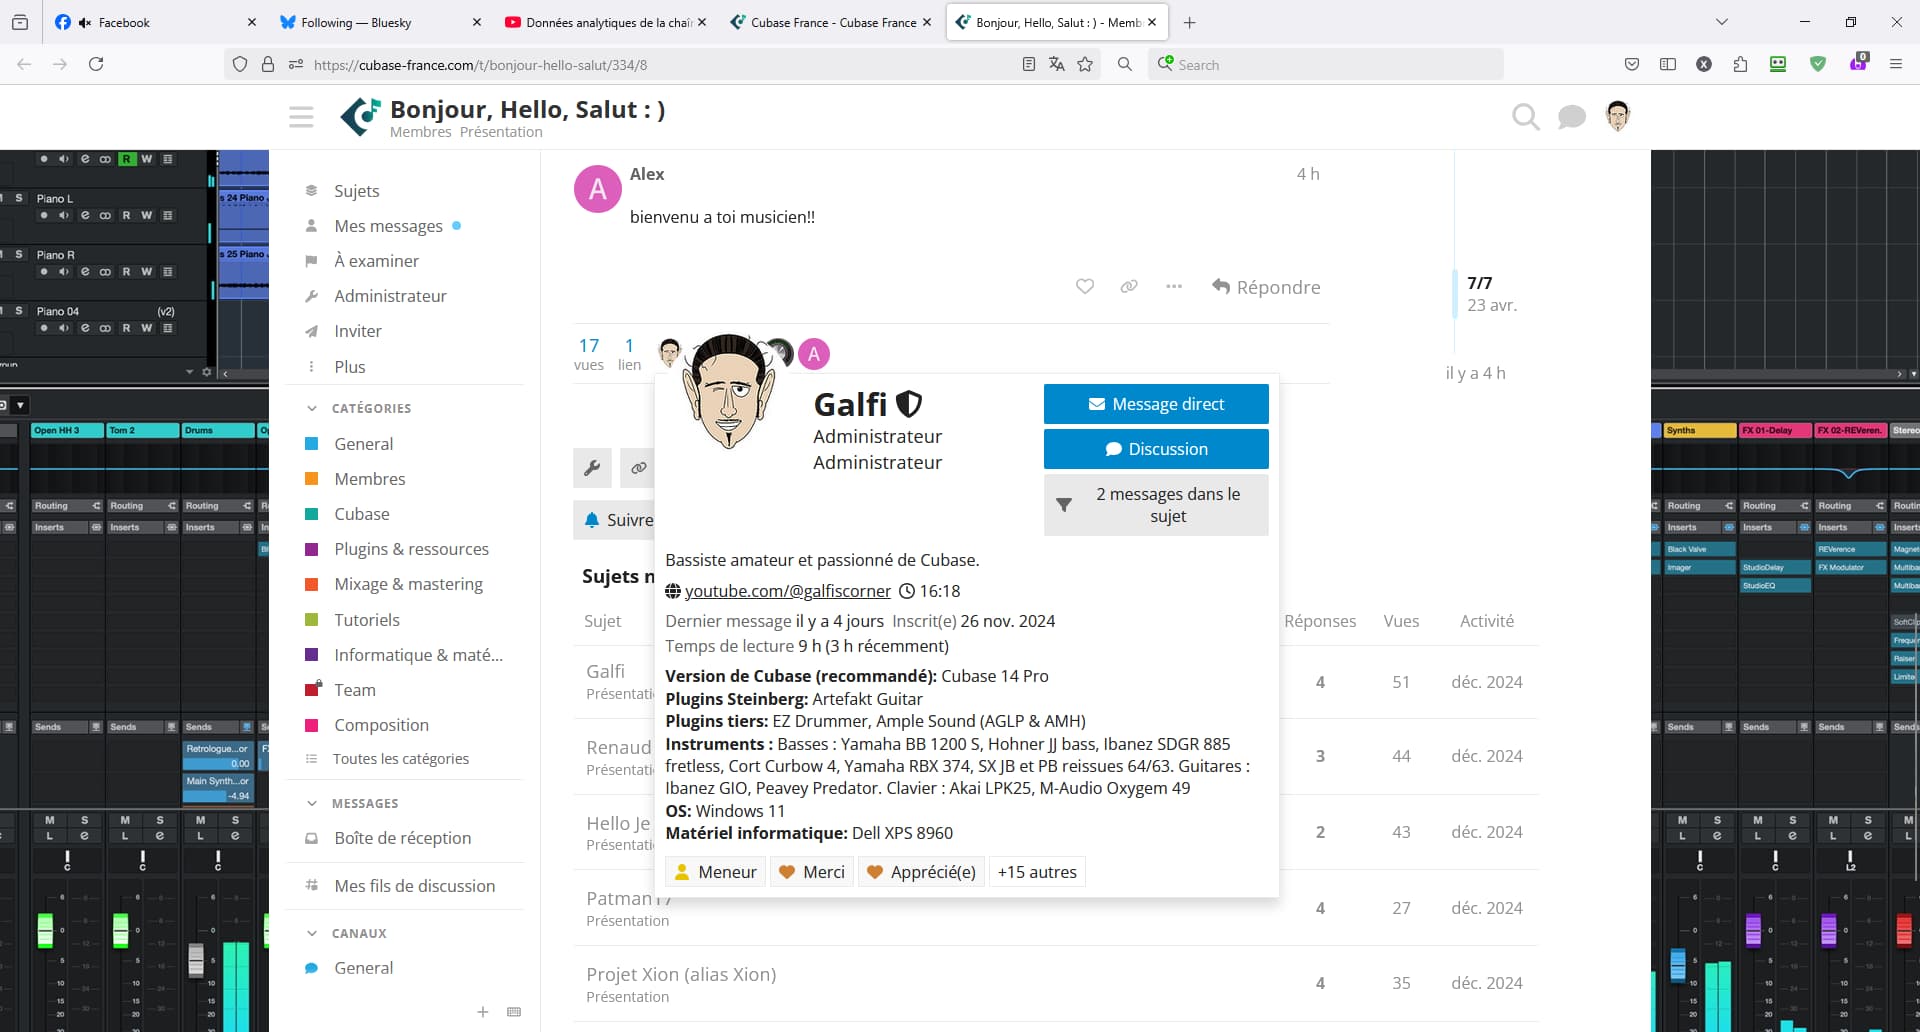Click the topic admin wrench button
The width and height of the screenshot is (1920, 1032).
[x=592, y=467]
